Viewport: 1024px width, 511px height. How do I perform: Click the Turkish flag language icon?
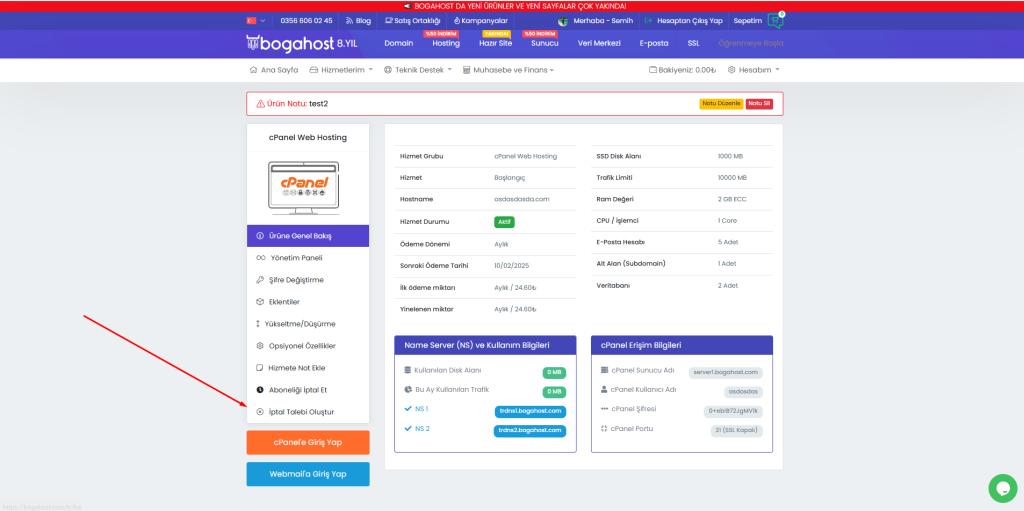click(x=251, y=20)
